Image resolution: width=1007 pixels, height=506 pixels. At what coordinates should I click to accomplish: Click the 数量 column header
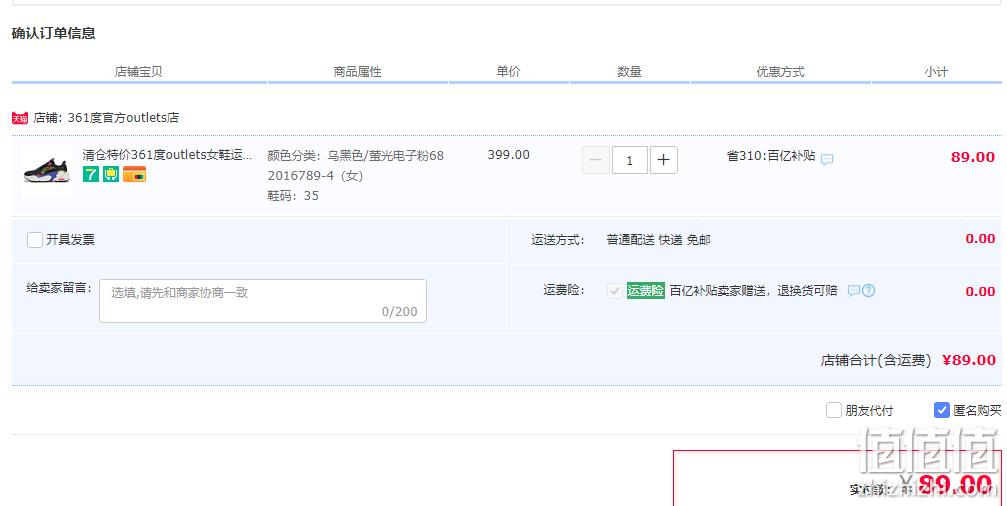pyautogui.click(x=629, y=72)
